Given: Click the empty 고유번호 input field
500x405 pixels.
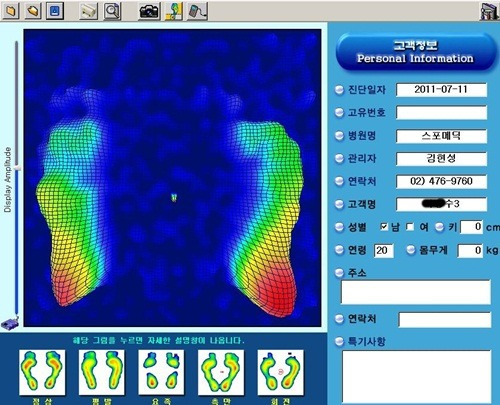Looking at the screenshot, I should (x=441, y=113).
